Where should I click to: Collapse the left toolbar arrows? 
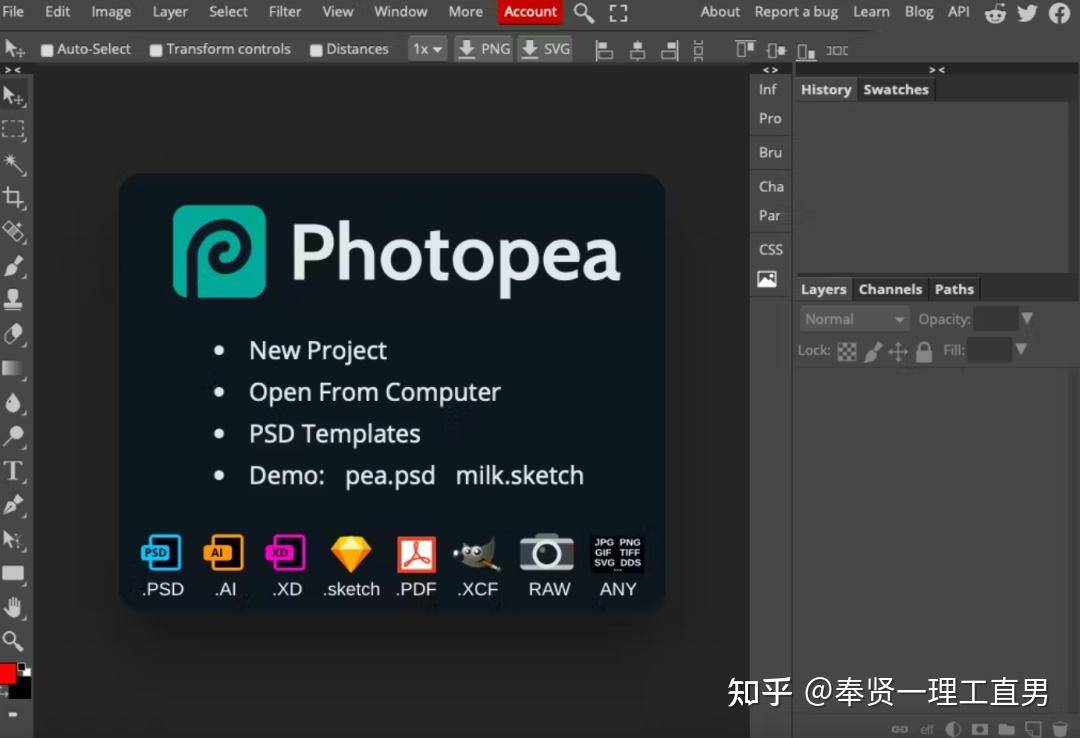click(x=12, y=70)
